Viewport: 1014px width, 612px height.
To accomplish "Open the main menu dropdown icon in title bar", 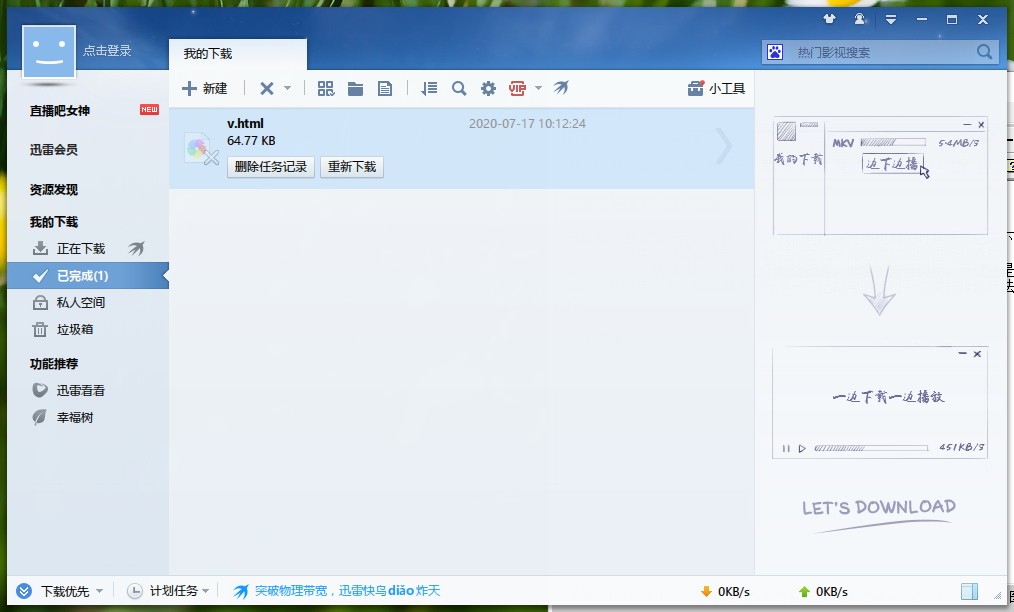I will coord(890,19).
